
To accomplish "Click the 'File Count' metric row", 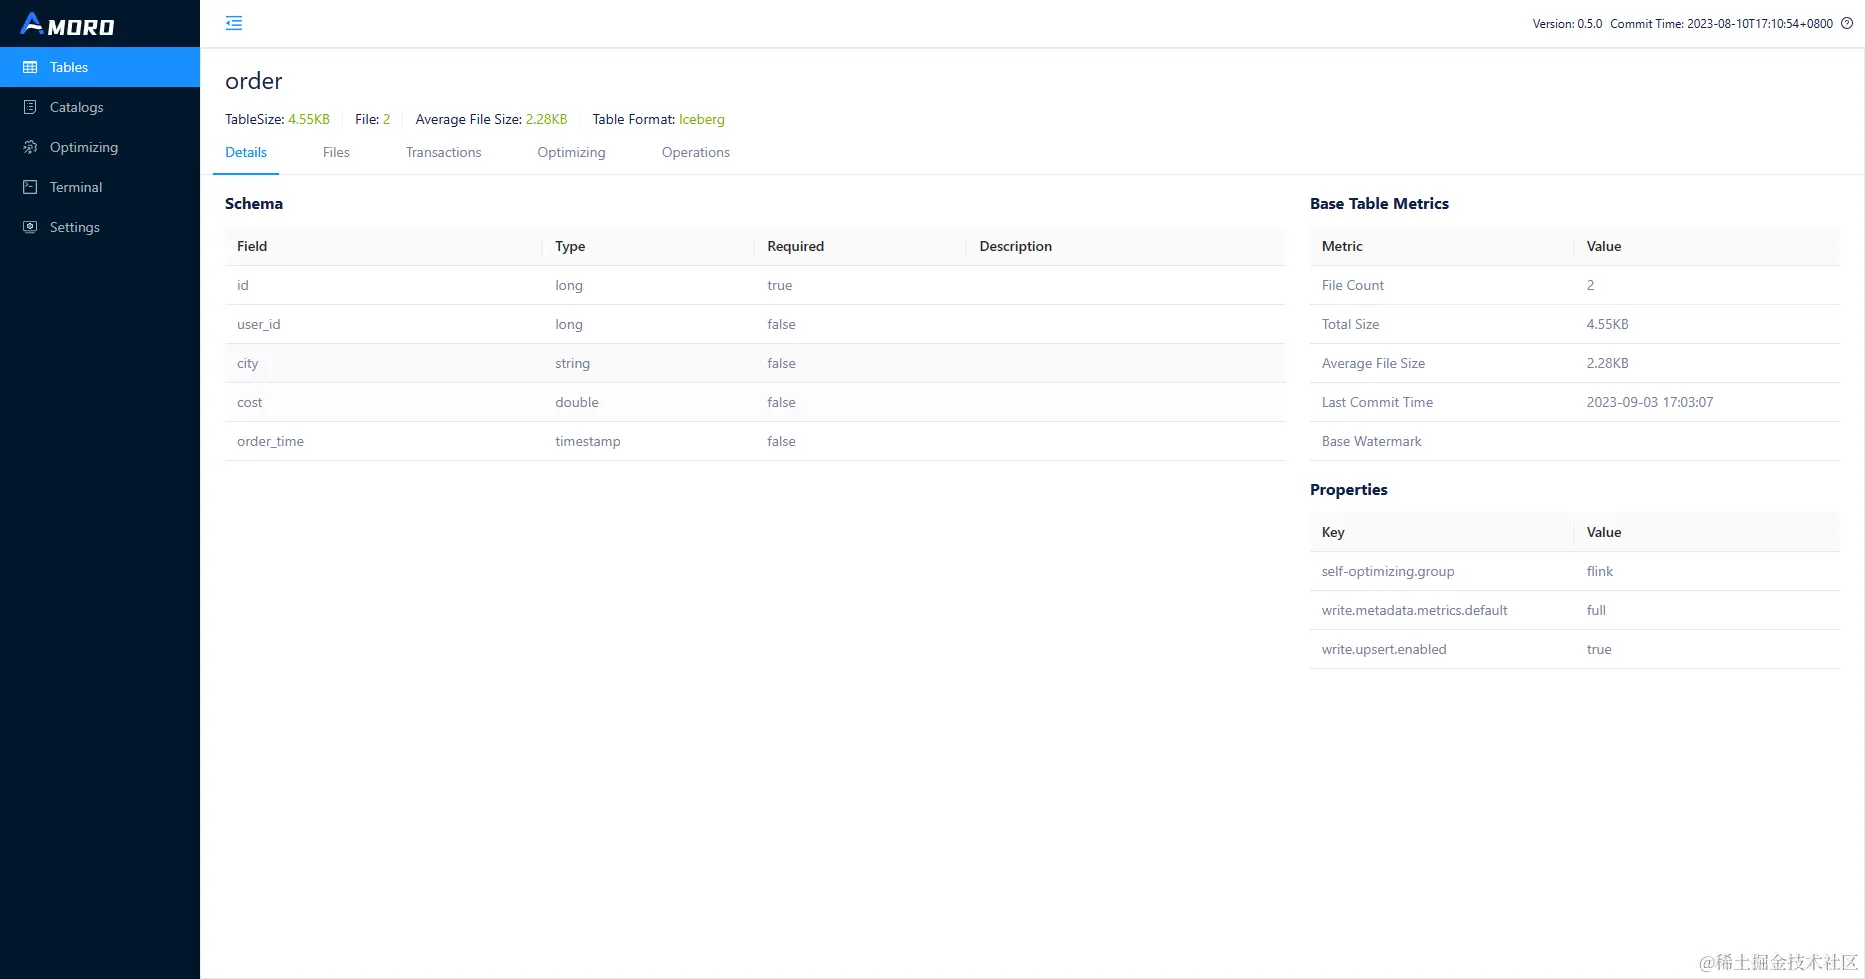I will tap(1575, 285).
